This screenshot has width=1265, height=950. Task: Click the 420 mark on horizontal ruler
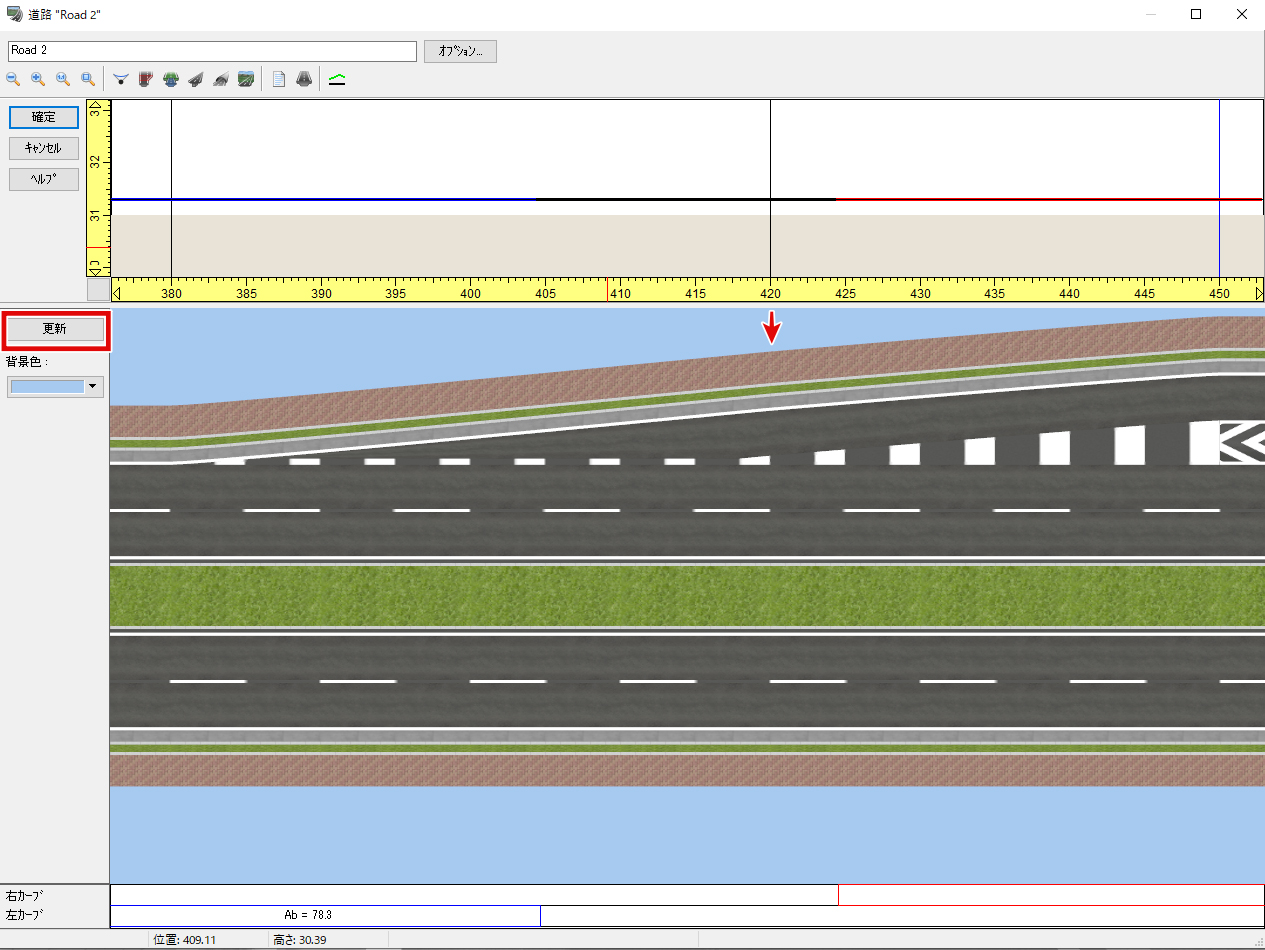point(770,294)
